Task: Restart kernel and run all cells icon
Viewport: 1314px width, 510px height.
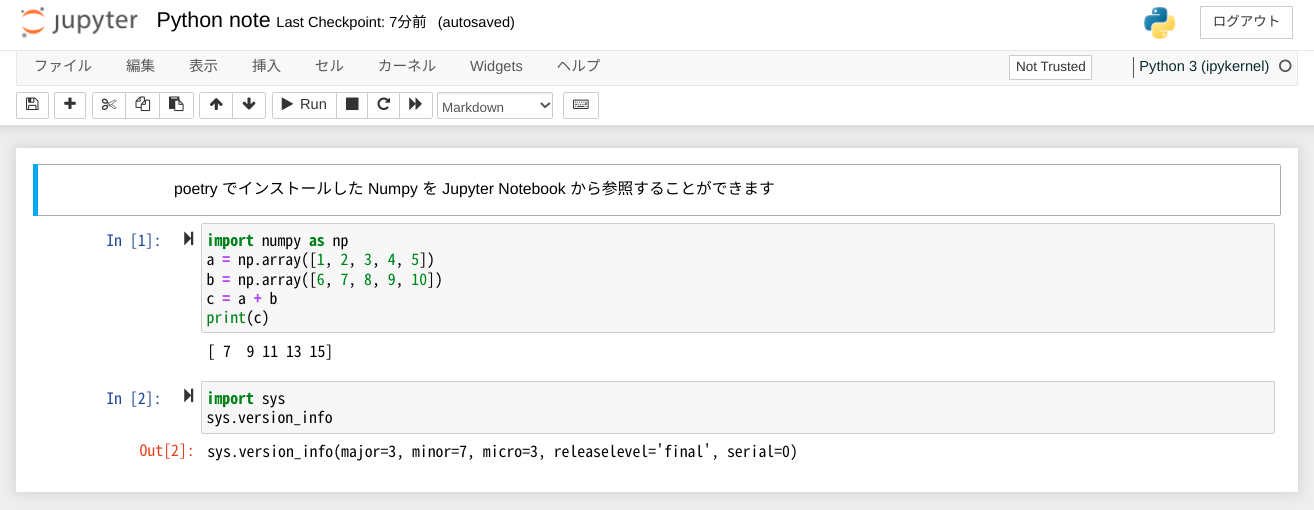Action: tap(416, 105)
